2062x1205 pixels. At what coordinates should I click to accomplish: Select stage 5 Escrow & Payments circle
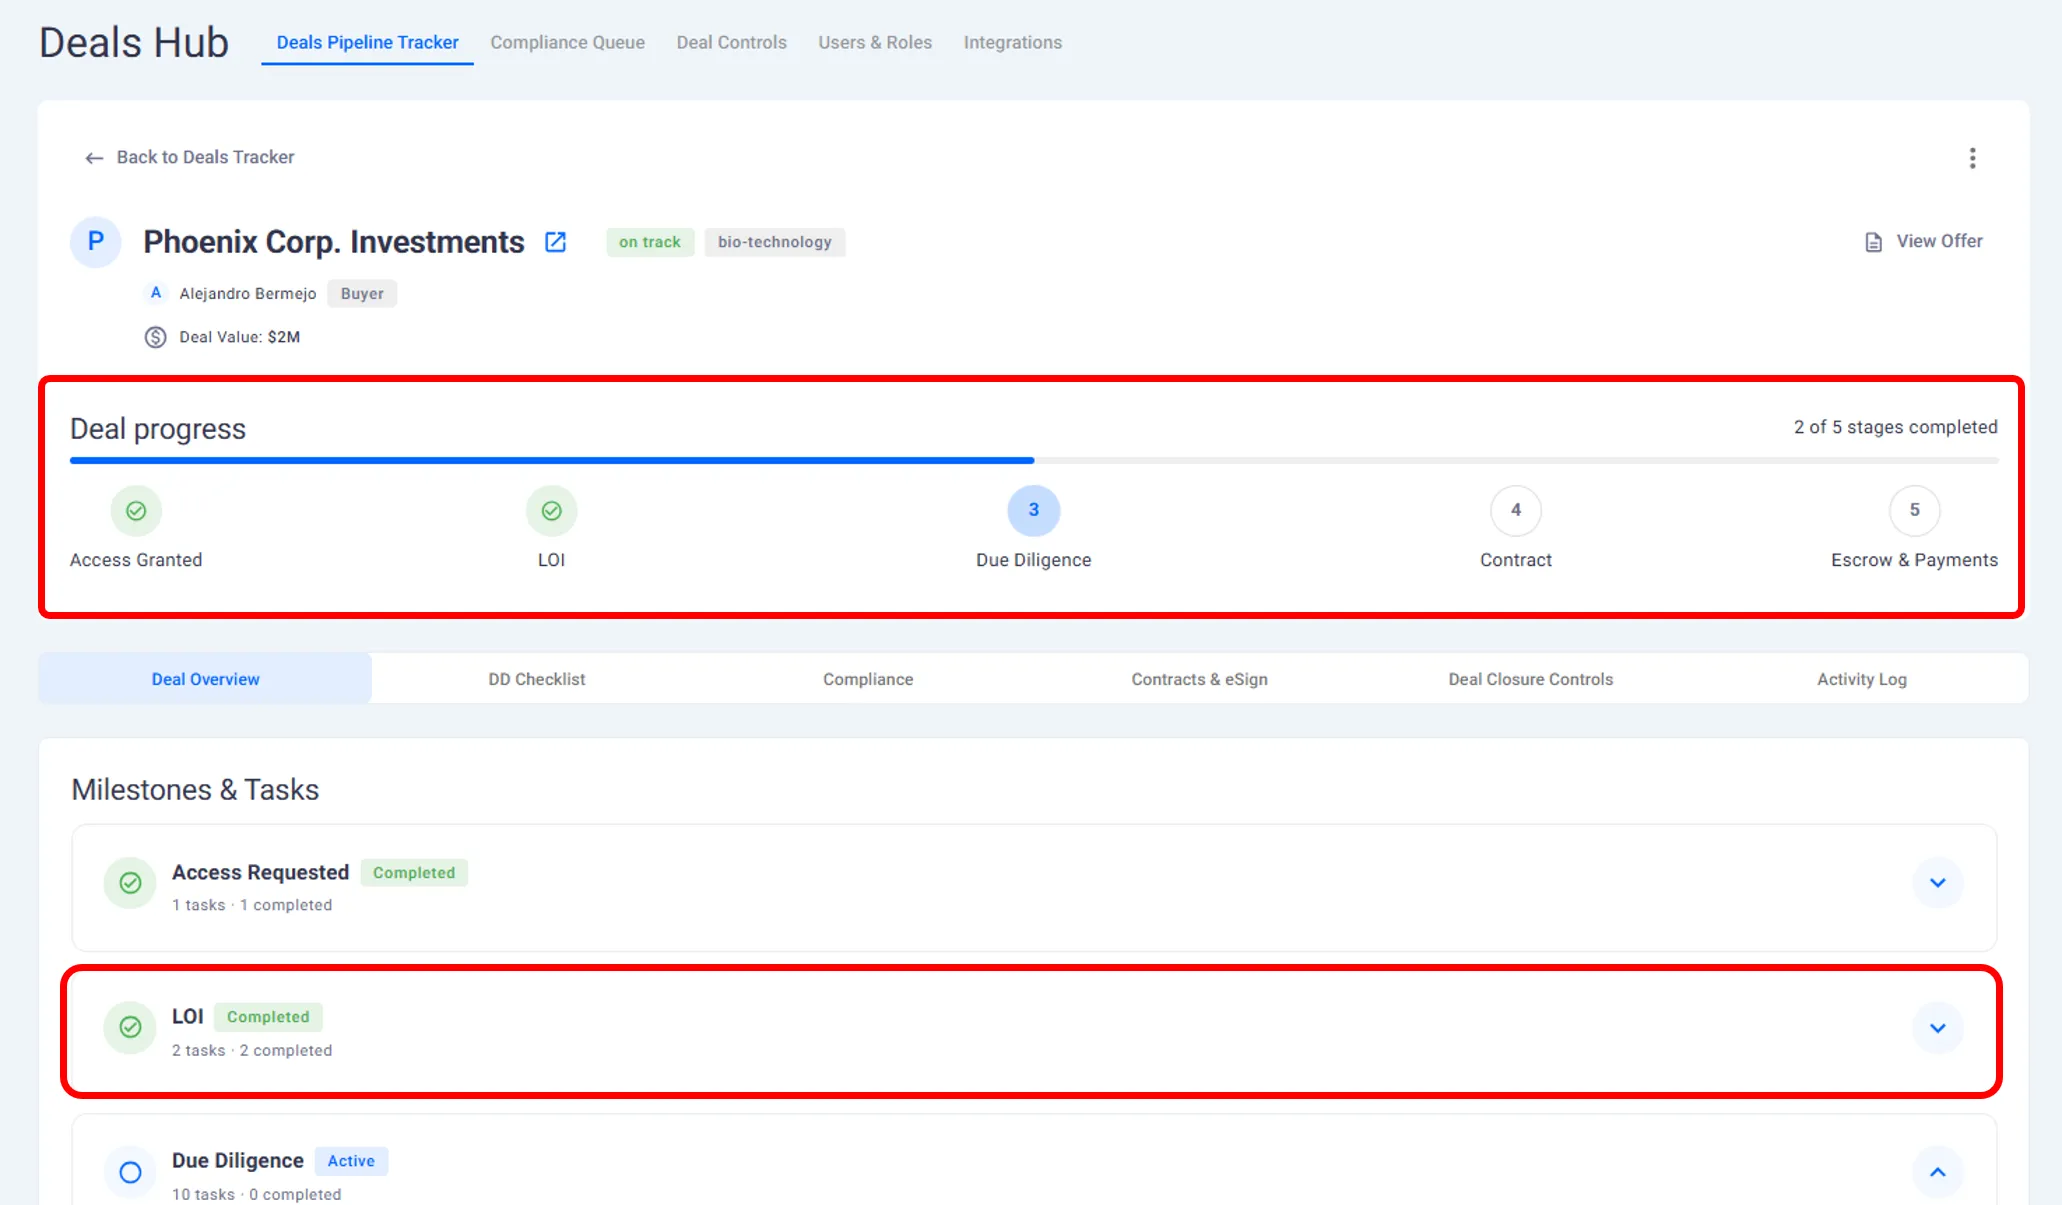[x=1914, y=511]
